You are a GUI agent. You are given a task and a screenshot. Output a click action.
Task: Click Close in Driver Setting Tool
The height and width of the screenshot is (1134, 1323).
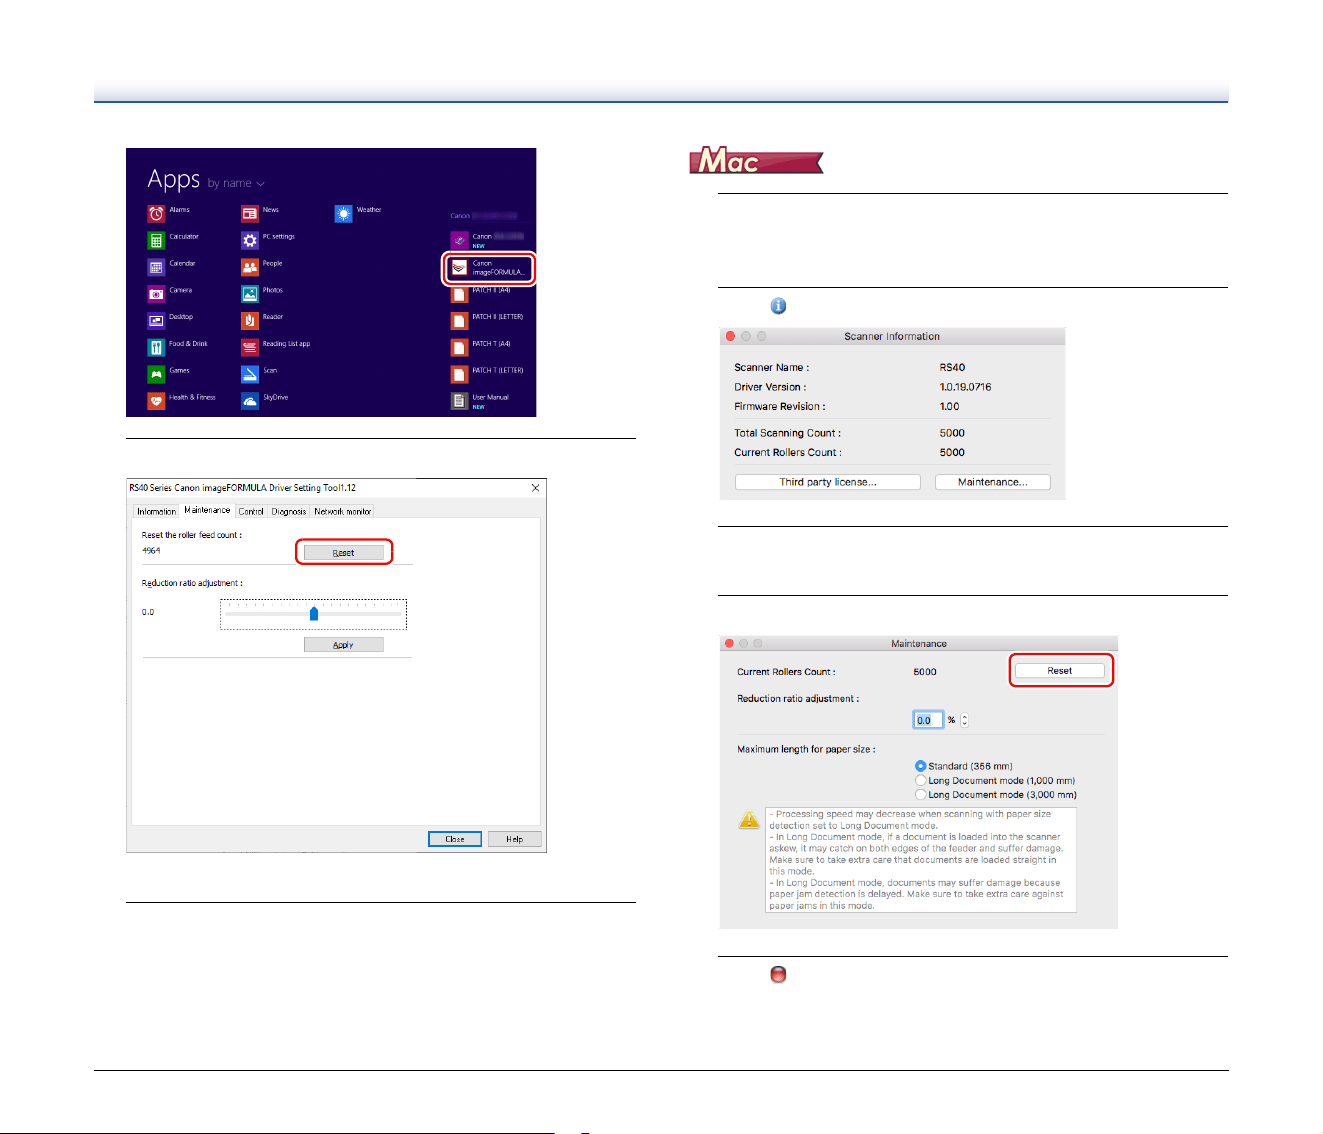coord(455,839)
